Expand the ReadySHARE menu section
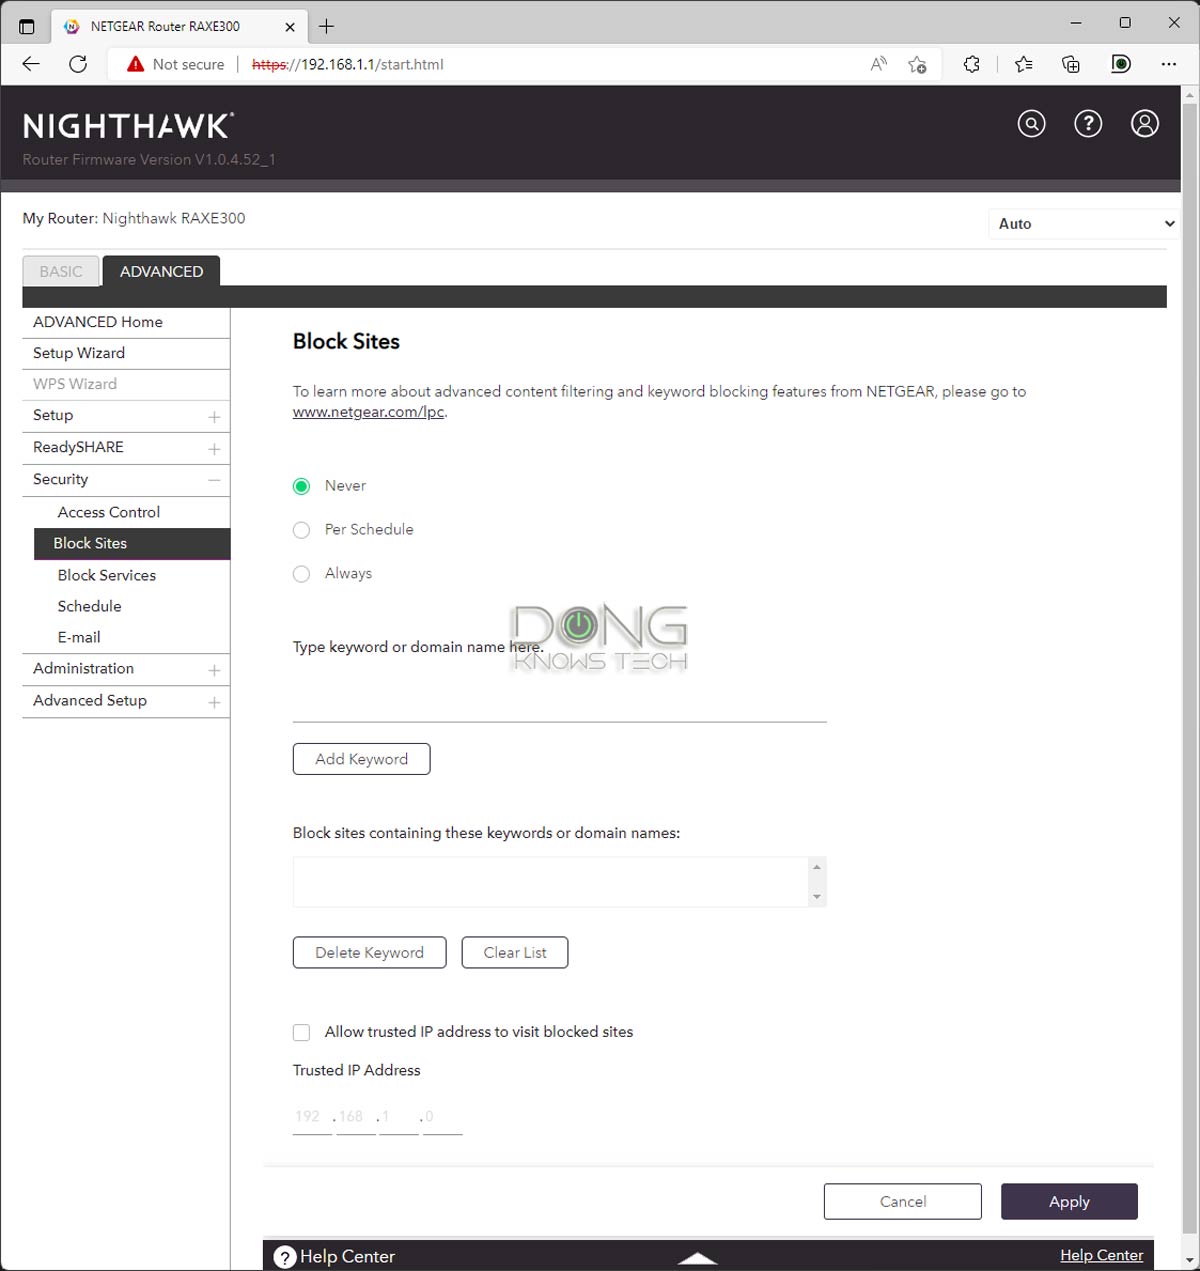The height and width of the screenshot is (1271, 1200). [x=214, y=448]
